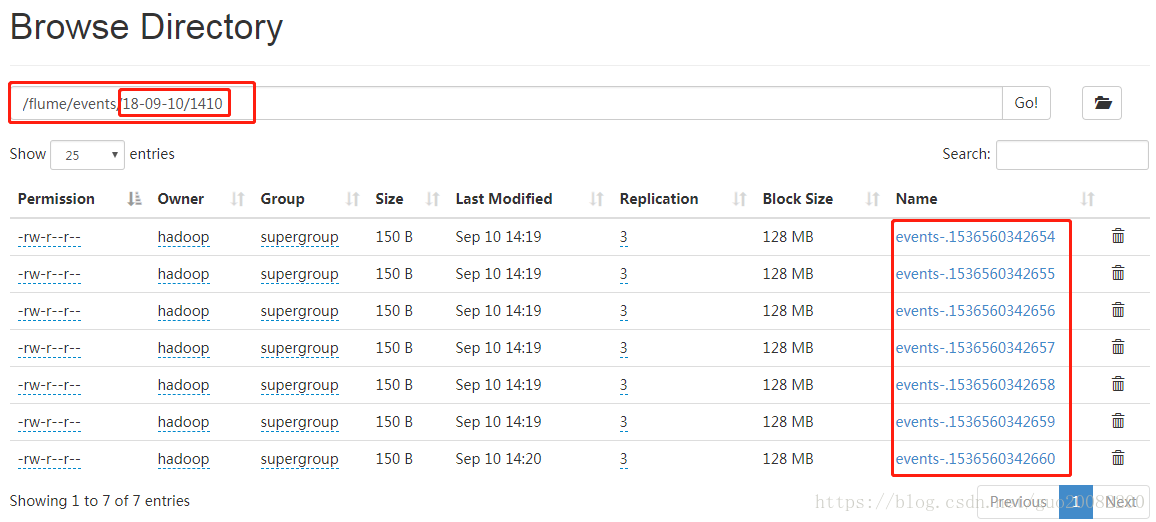Click replication value 3 of first file
Screen dimensions: 1156x522
coord(624,237)
